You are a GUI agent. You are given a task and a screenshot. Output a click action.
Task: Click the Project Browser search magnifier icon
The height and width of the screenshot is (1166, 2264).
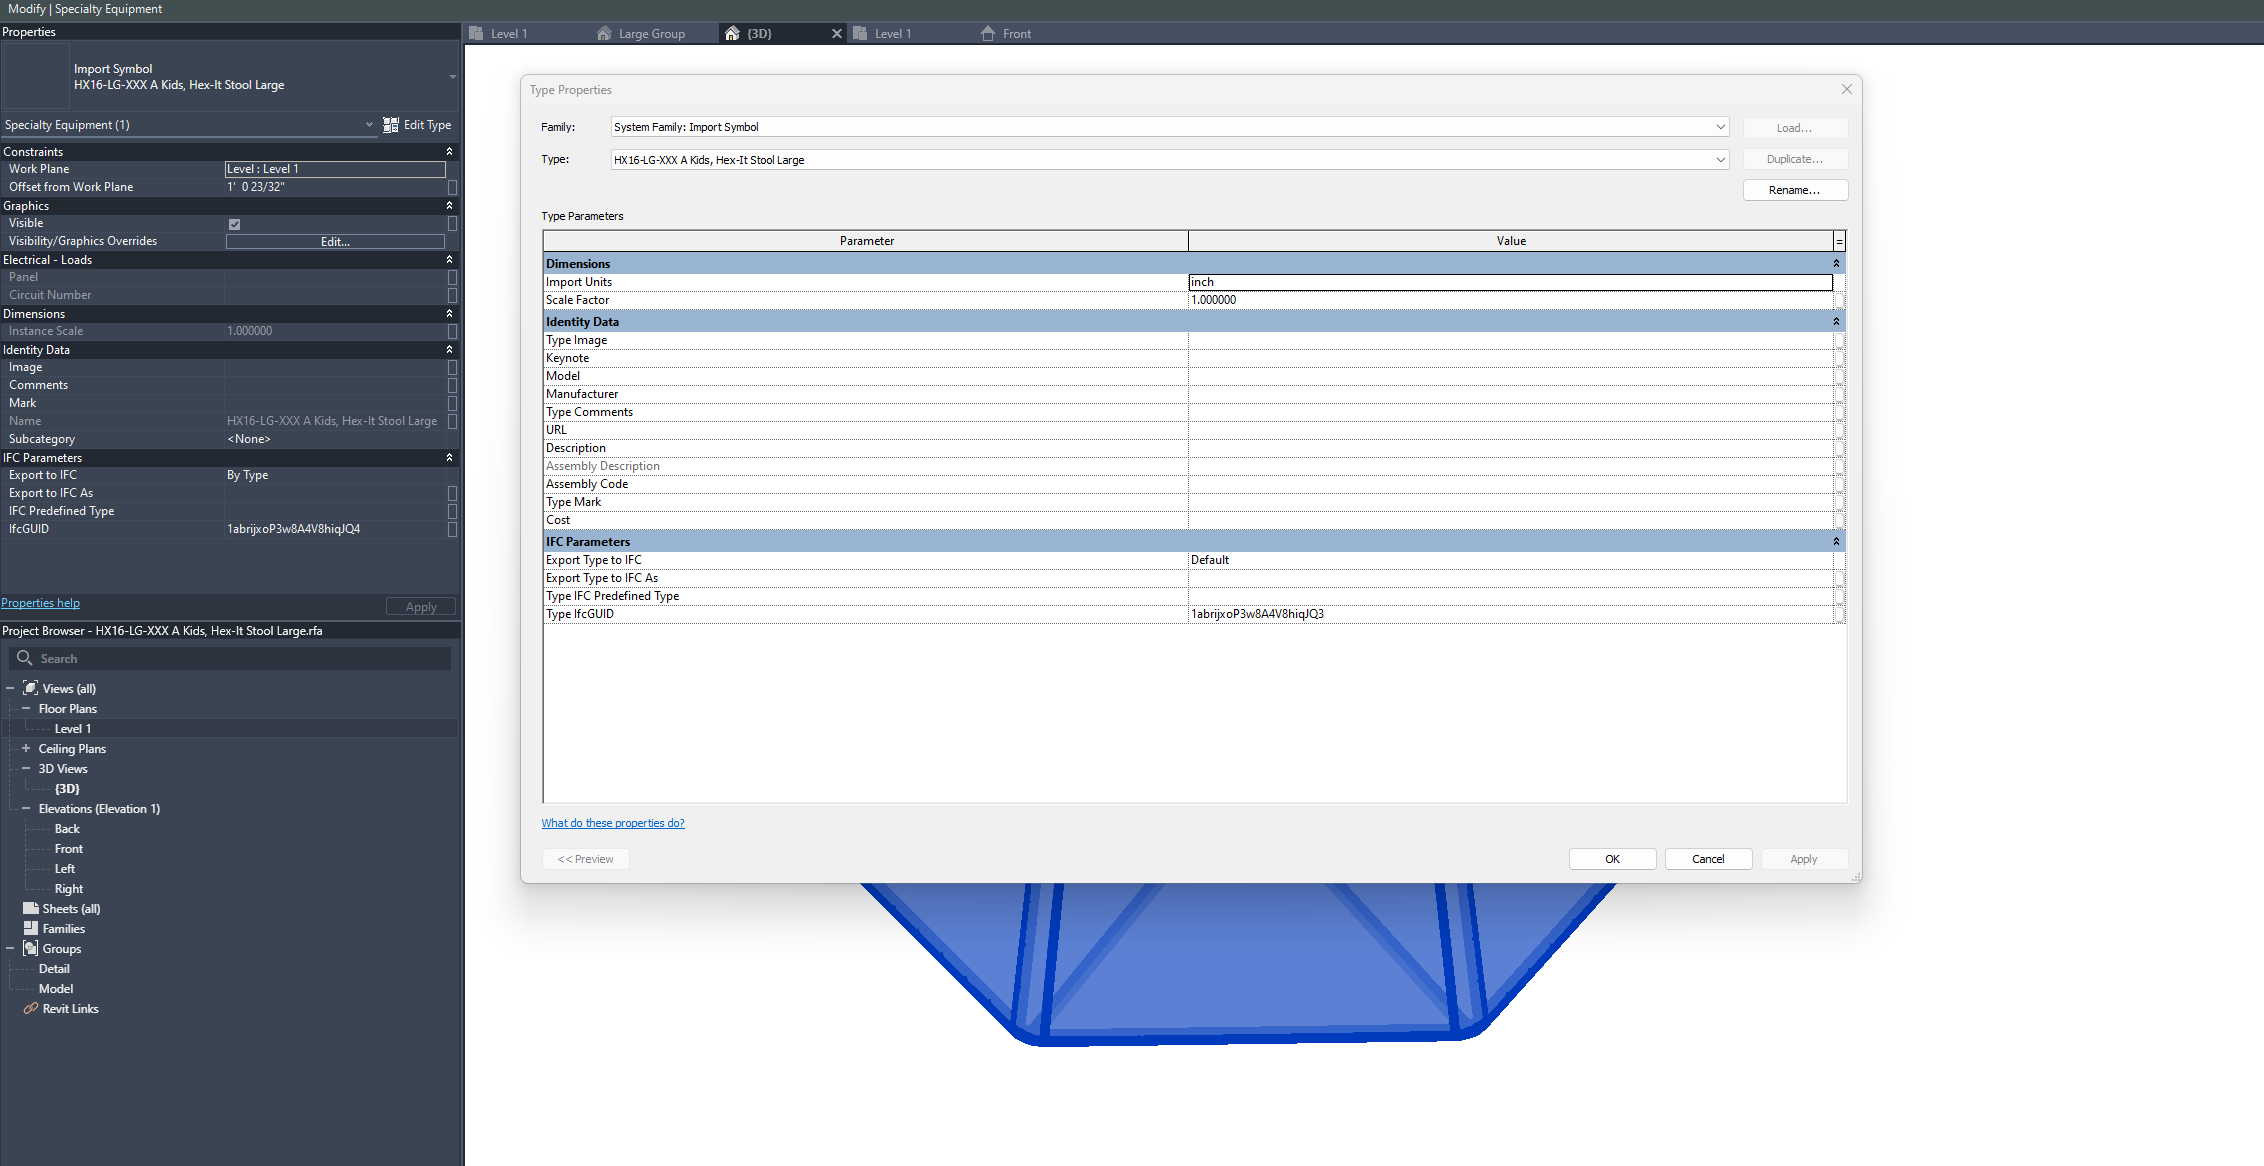click(25, 658)
